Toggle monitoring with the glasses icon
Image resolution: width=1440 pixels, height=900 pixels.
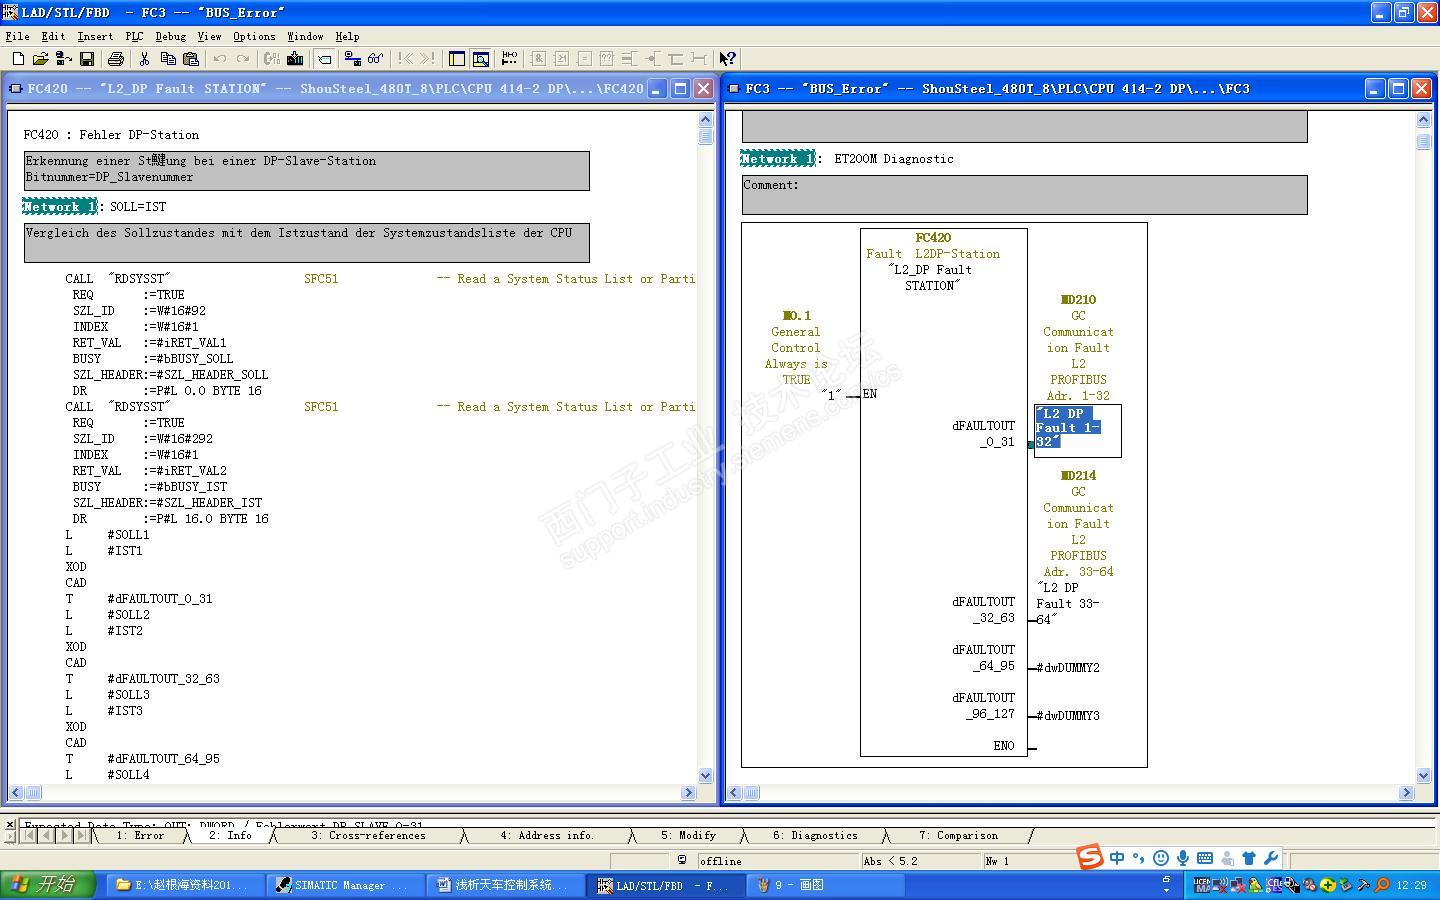pos(376,59)
